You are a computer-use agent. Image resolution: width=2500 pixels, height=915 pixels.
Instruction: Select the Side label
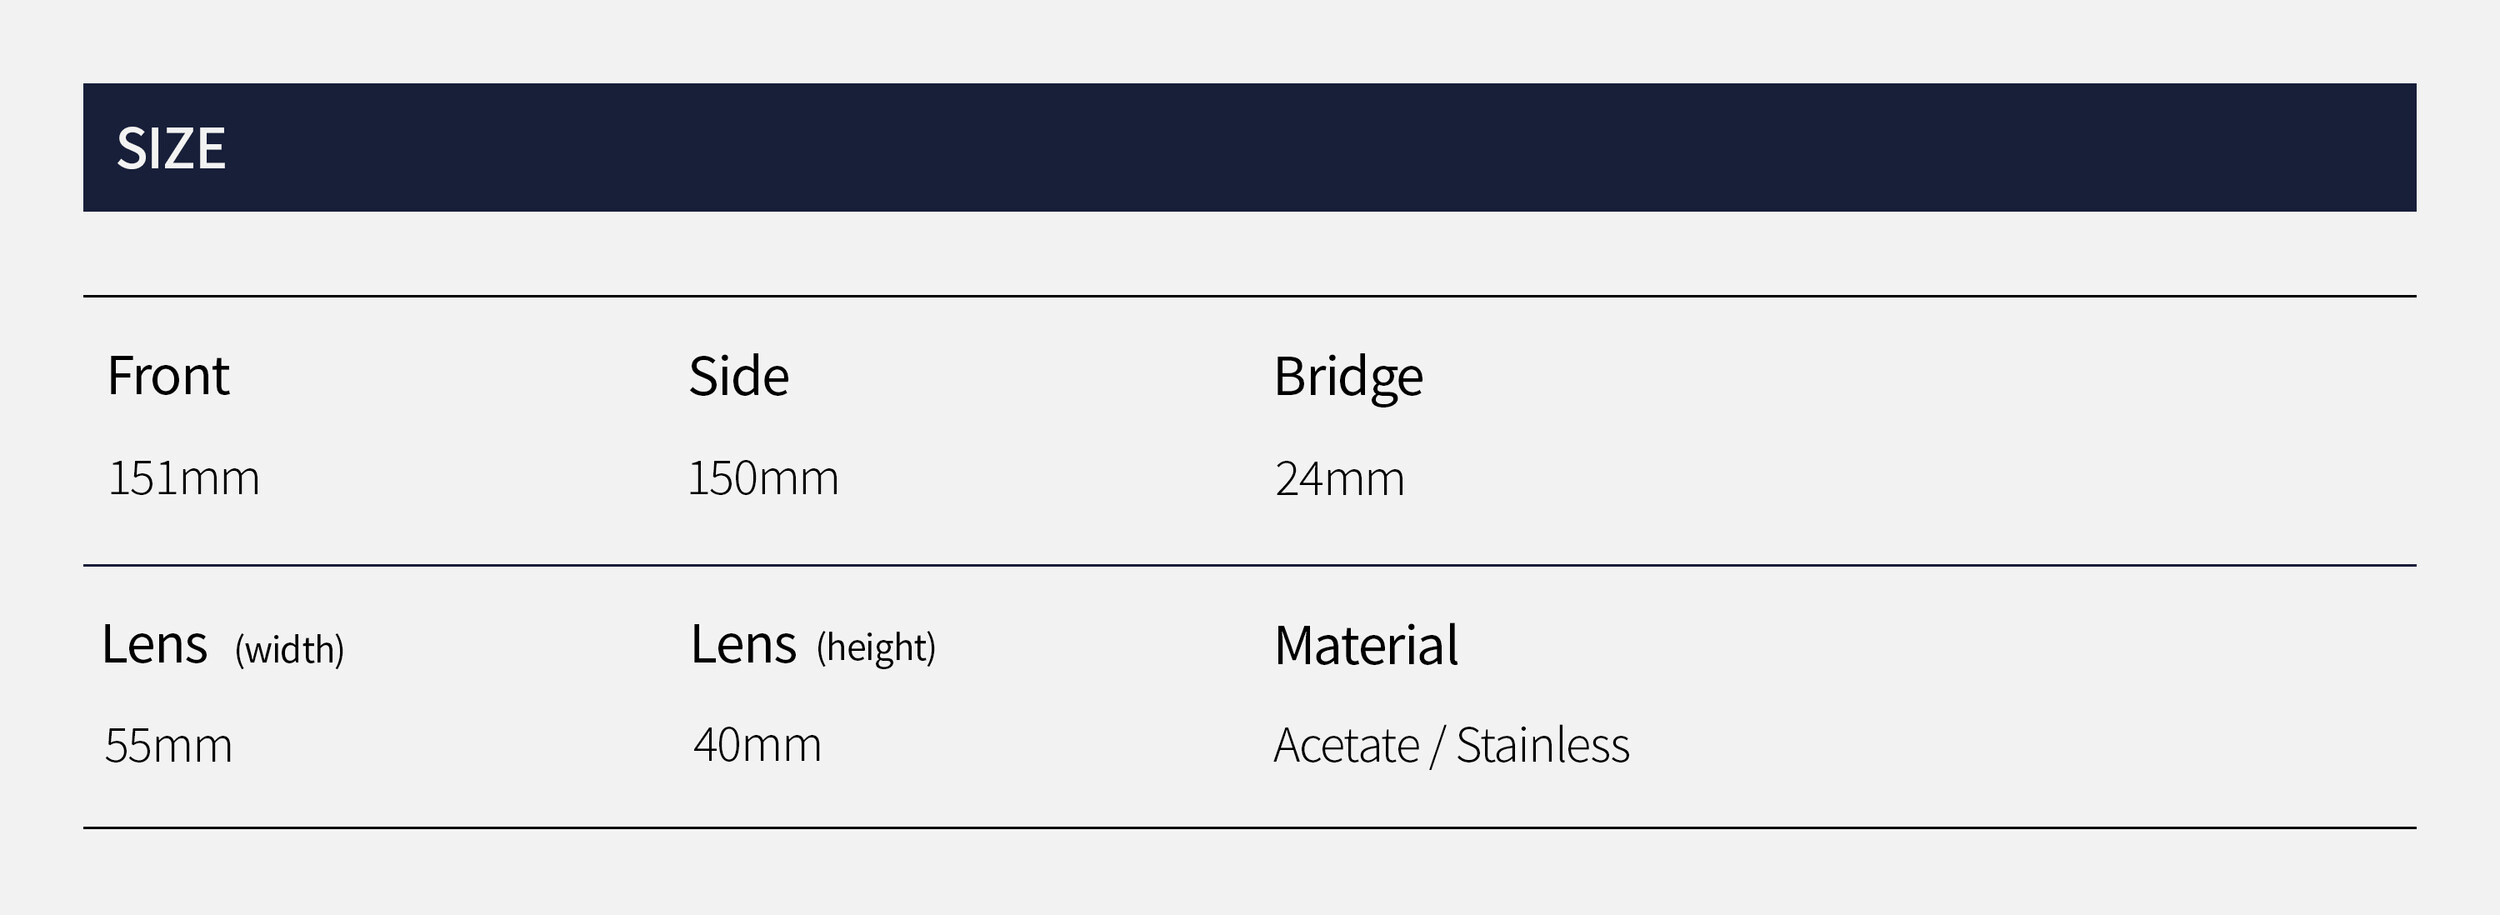[x=739, y=377]
